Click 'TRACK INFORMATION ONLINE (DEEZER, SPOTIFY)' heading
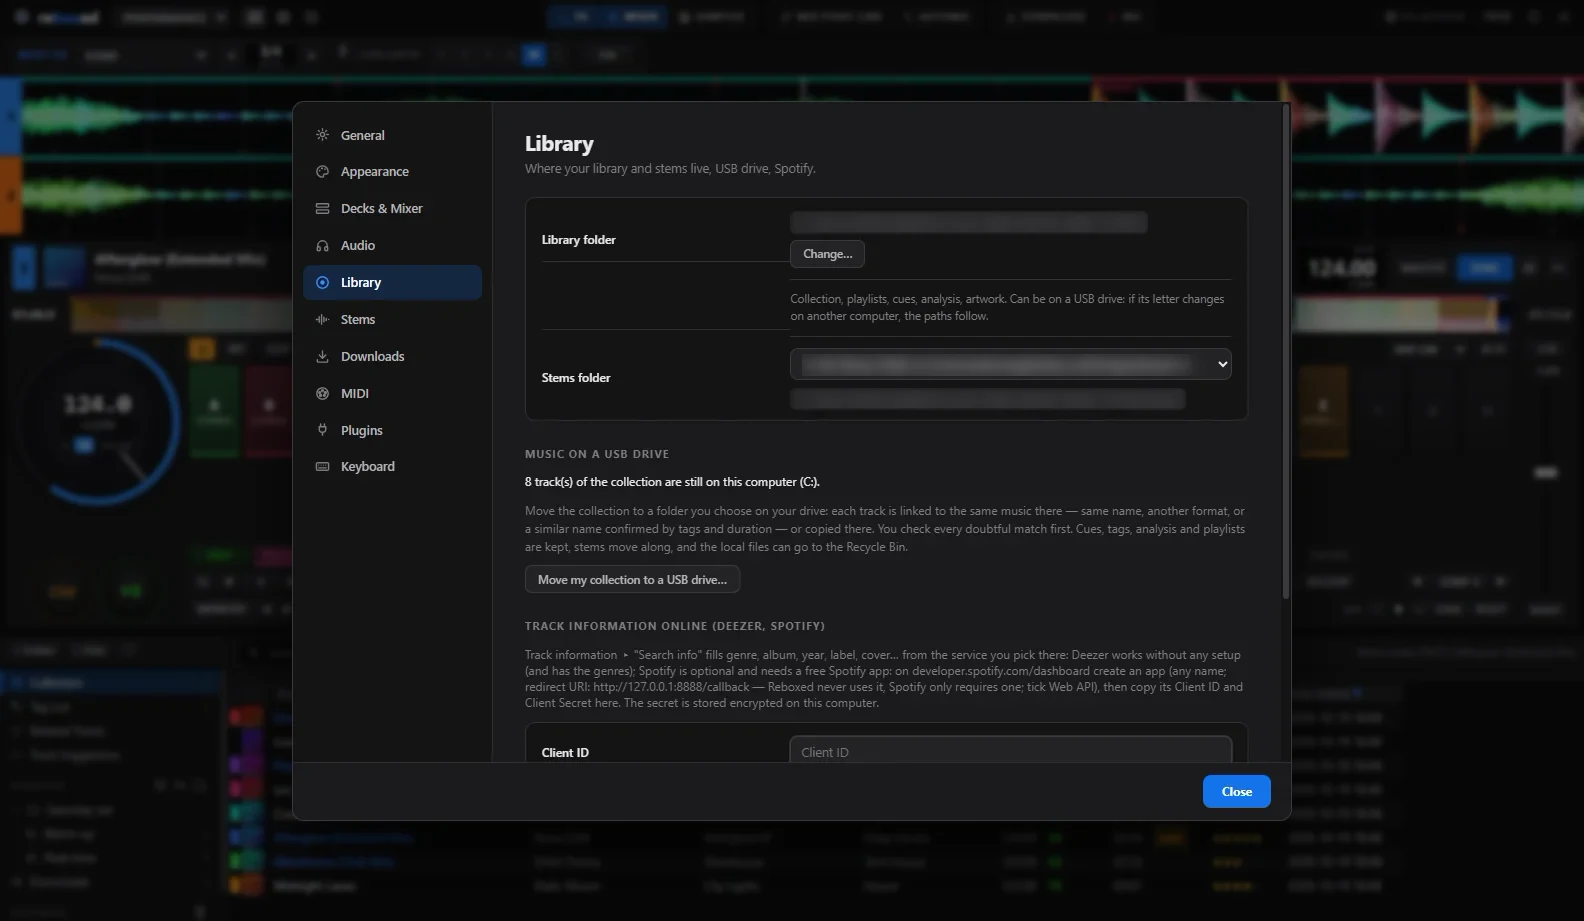The height and width of the screenshot is (921, 1584). 675,626
